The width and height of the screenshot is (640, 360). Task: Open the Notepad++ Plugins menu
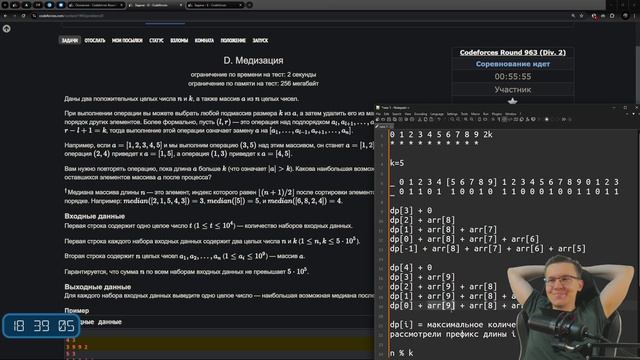pos(497,114)
